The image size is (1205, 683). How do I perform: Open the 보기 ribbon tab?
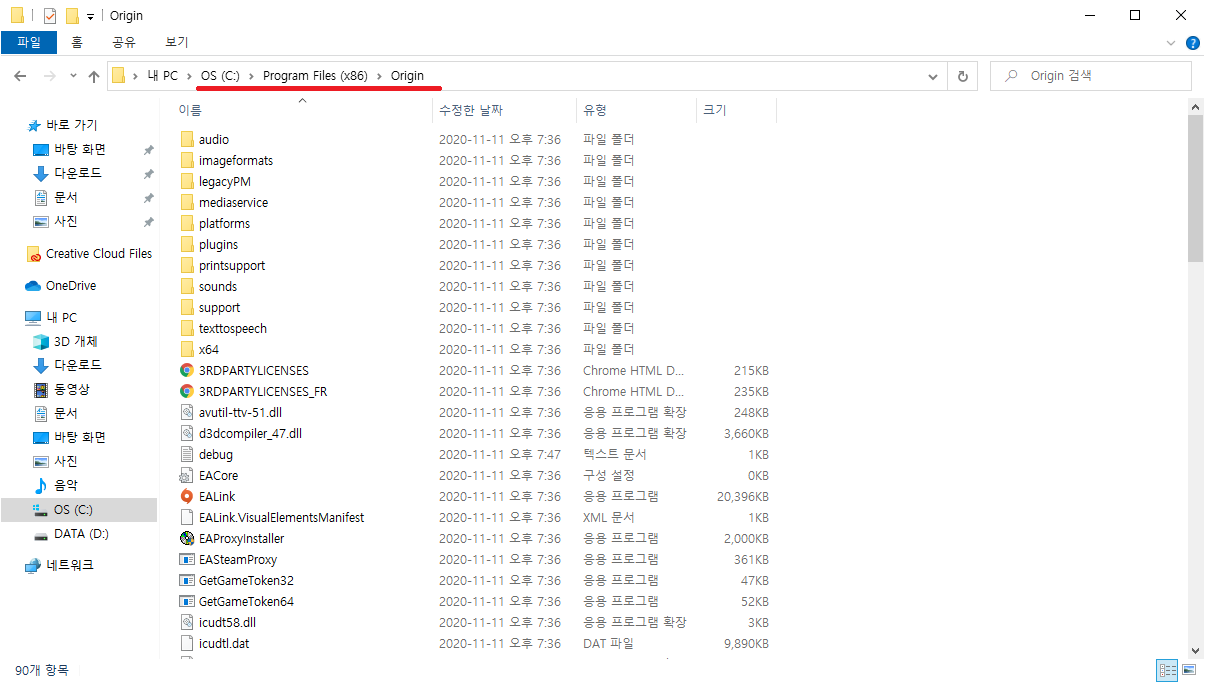[x=176, y=42]
